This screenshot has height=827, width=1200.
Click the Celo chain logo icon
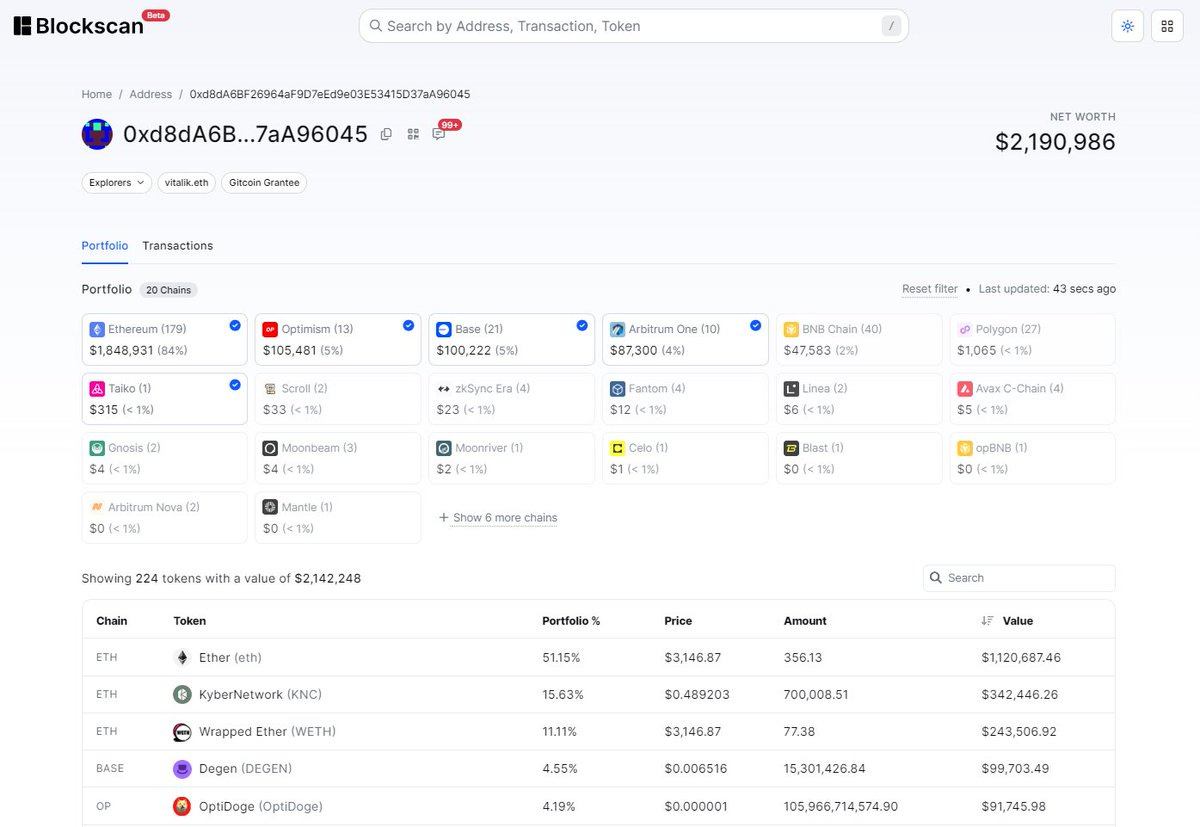click(x=618, y=448)
